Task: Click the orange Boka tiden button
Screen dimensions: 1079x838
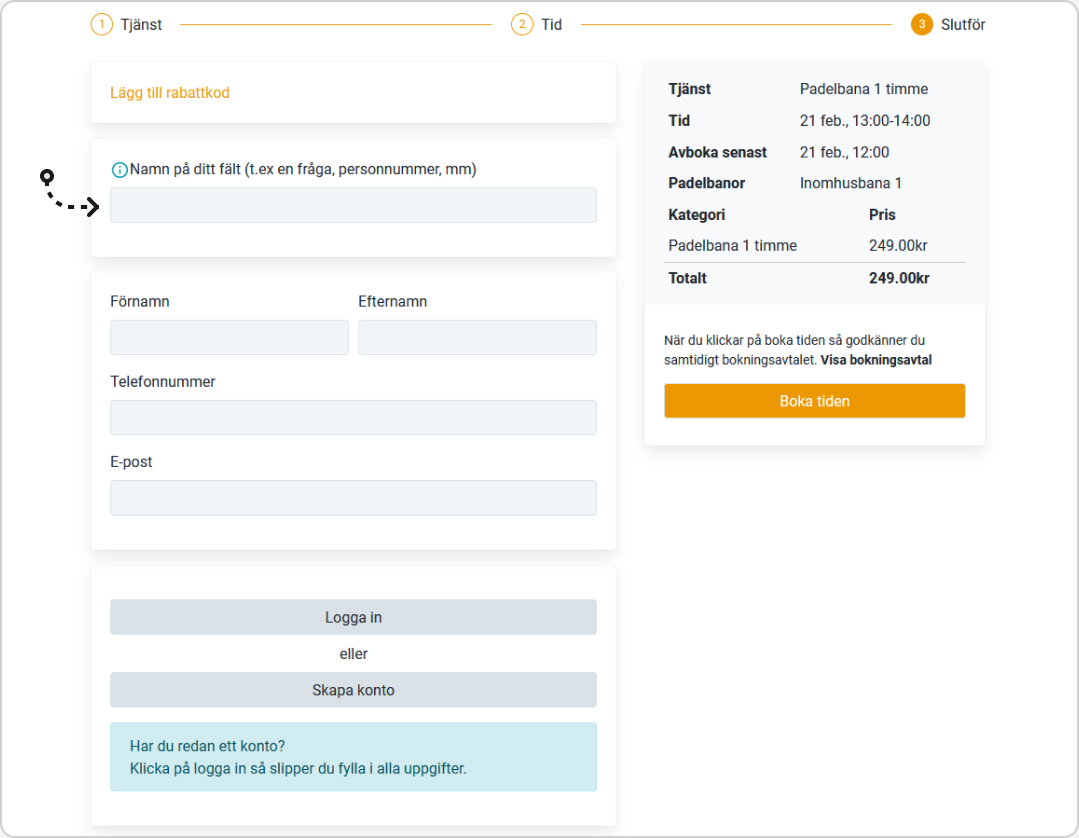Action: (x=814, y=401)
